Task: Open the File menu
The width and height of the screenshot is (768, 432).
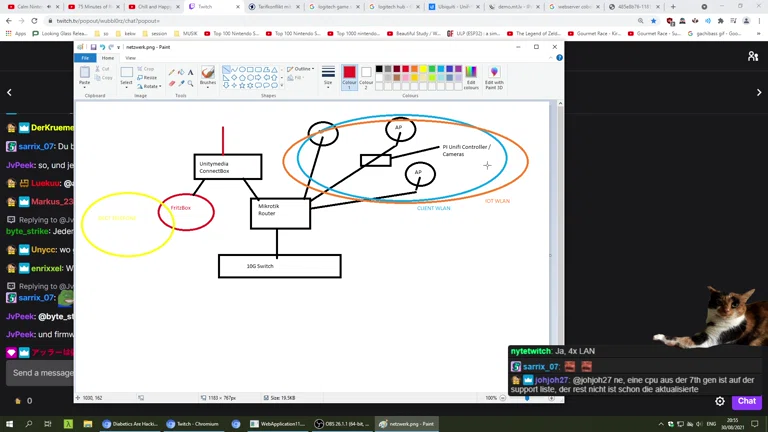Action: point(85,58)
